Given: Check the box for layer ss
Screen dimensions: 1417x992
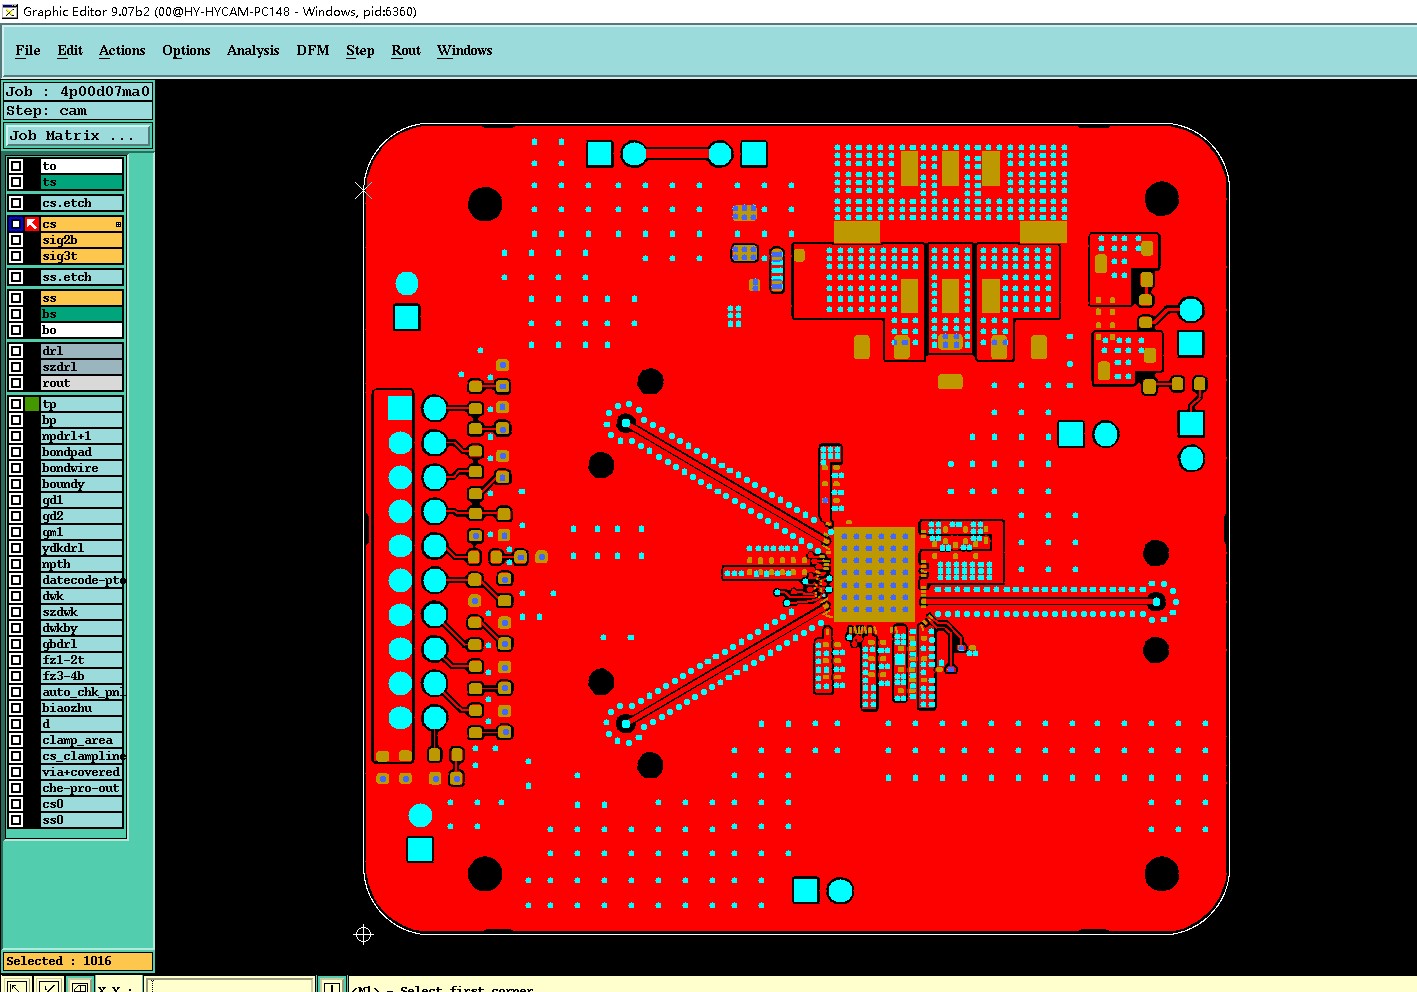Looking at the screenshot, I should coord(16,298).
